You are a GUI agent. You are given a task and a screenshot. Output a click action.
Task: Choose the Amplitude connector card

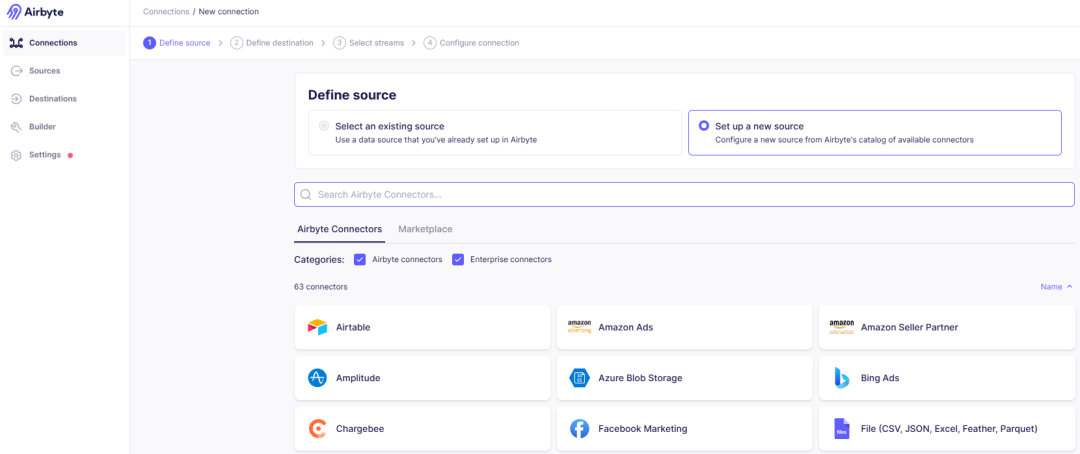[x=422, y=378]
